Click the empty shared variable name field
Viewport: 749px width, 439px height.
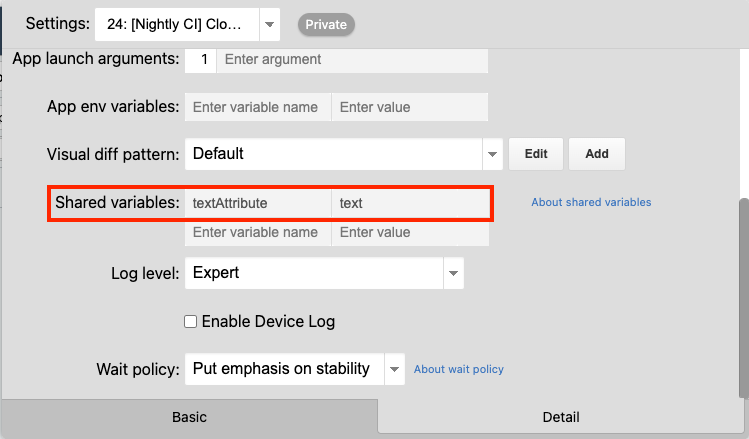(x=258, y=233)
